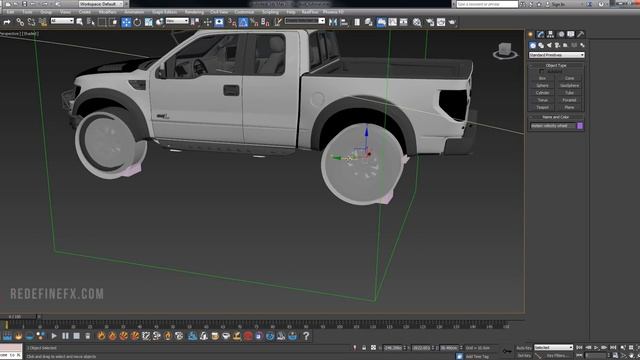Click the teapot Render Production icon
640x360 pixels.
452,22
